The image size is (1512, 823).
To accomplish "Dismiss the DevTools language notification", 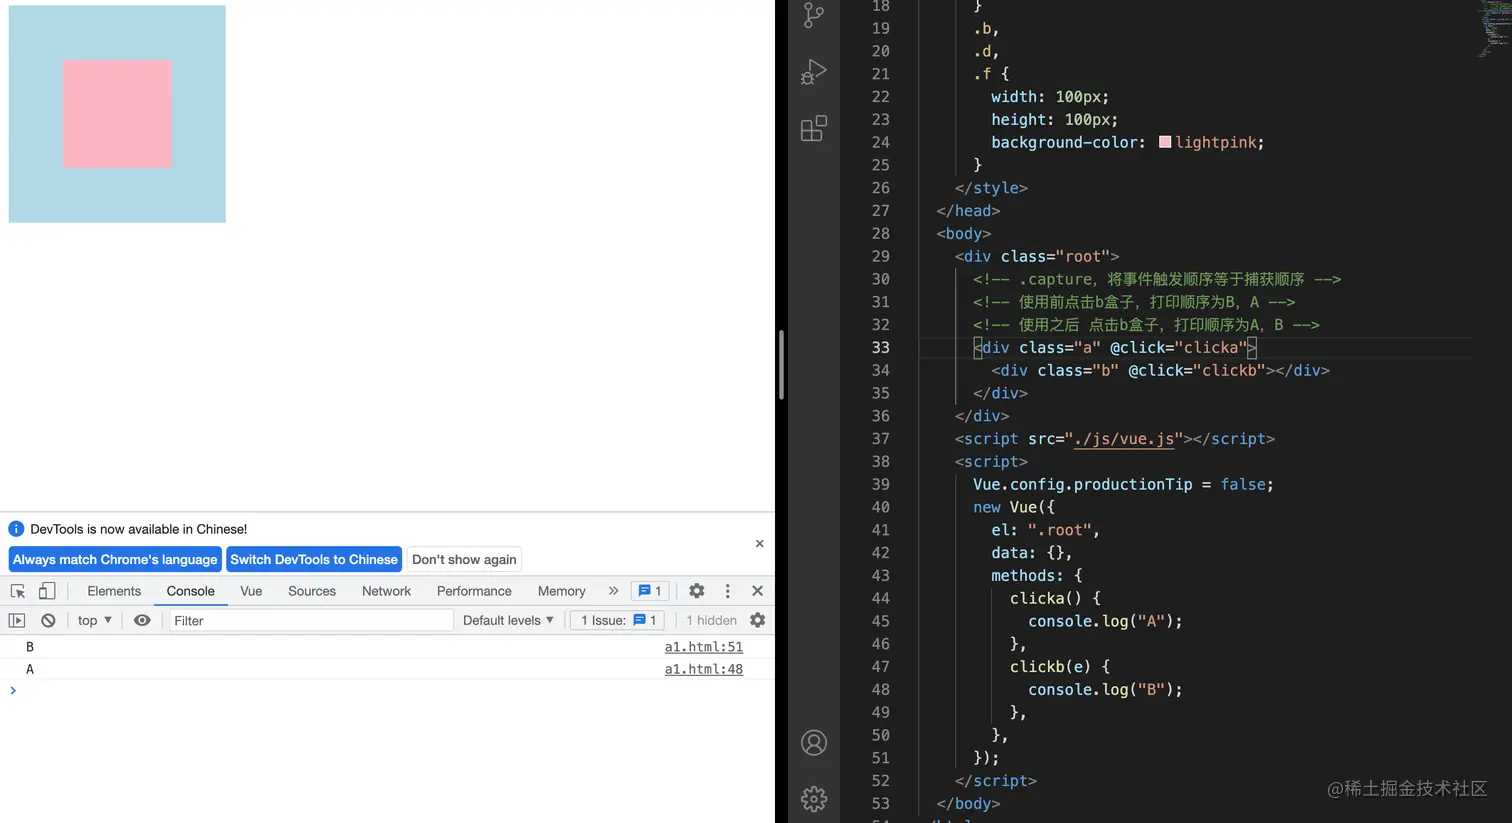I will (x=760, y=544).
